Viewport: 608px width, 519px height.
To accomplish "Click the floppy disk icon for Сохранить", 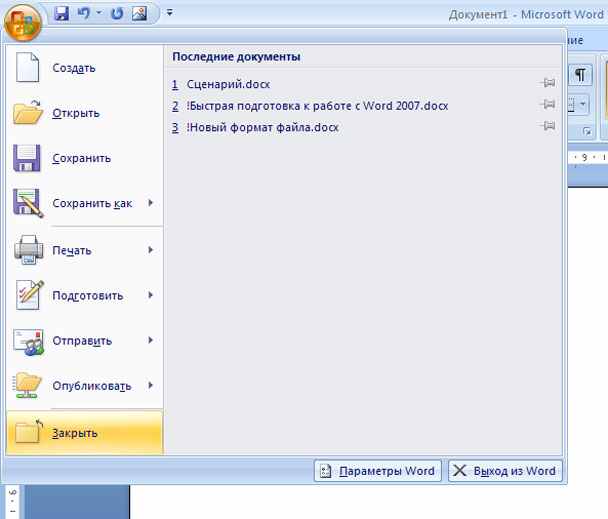I will (x=27, y=158).
